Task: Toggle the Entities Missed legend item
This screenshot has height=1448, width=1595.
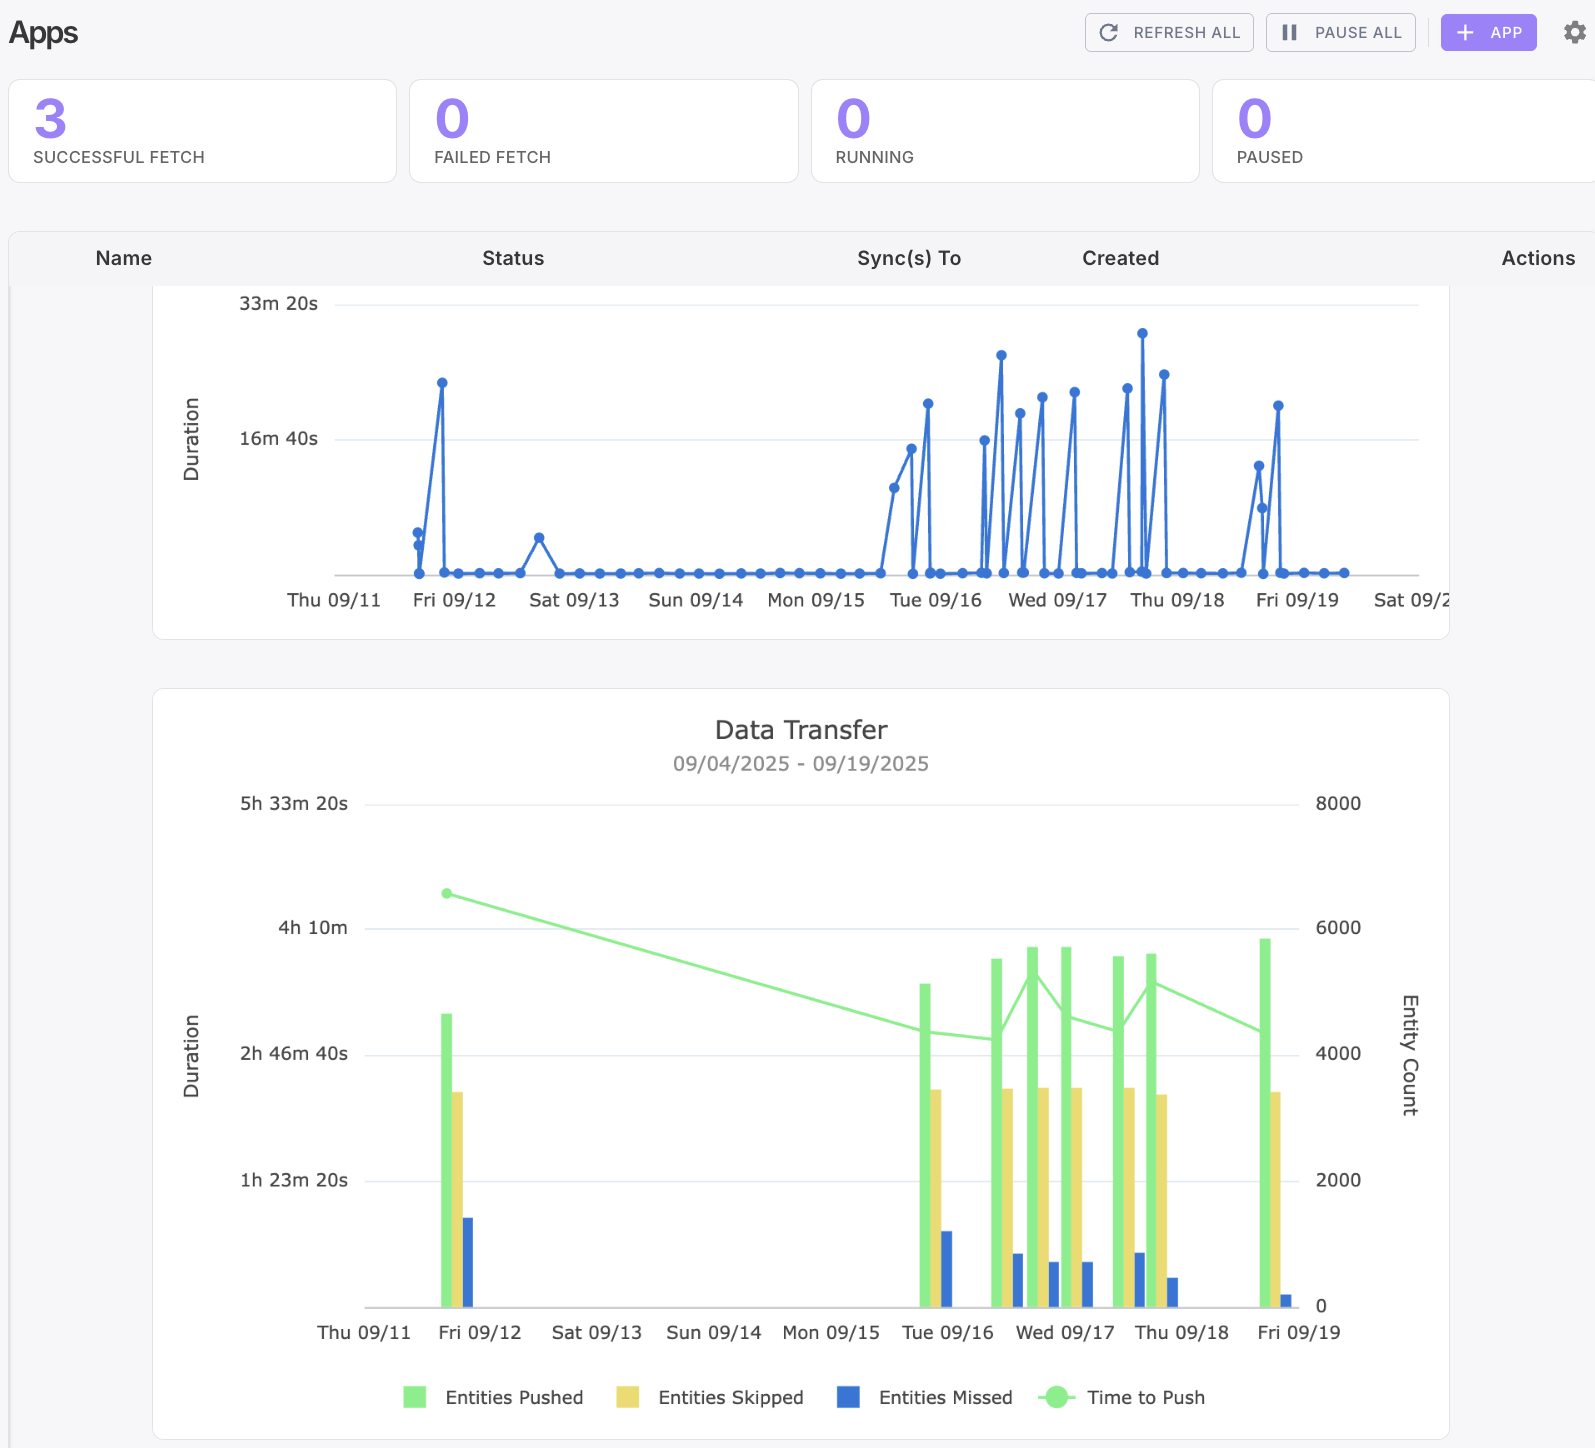Action: click(925, 1397)
